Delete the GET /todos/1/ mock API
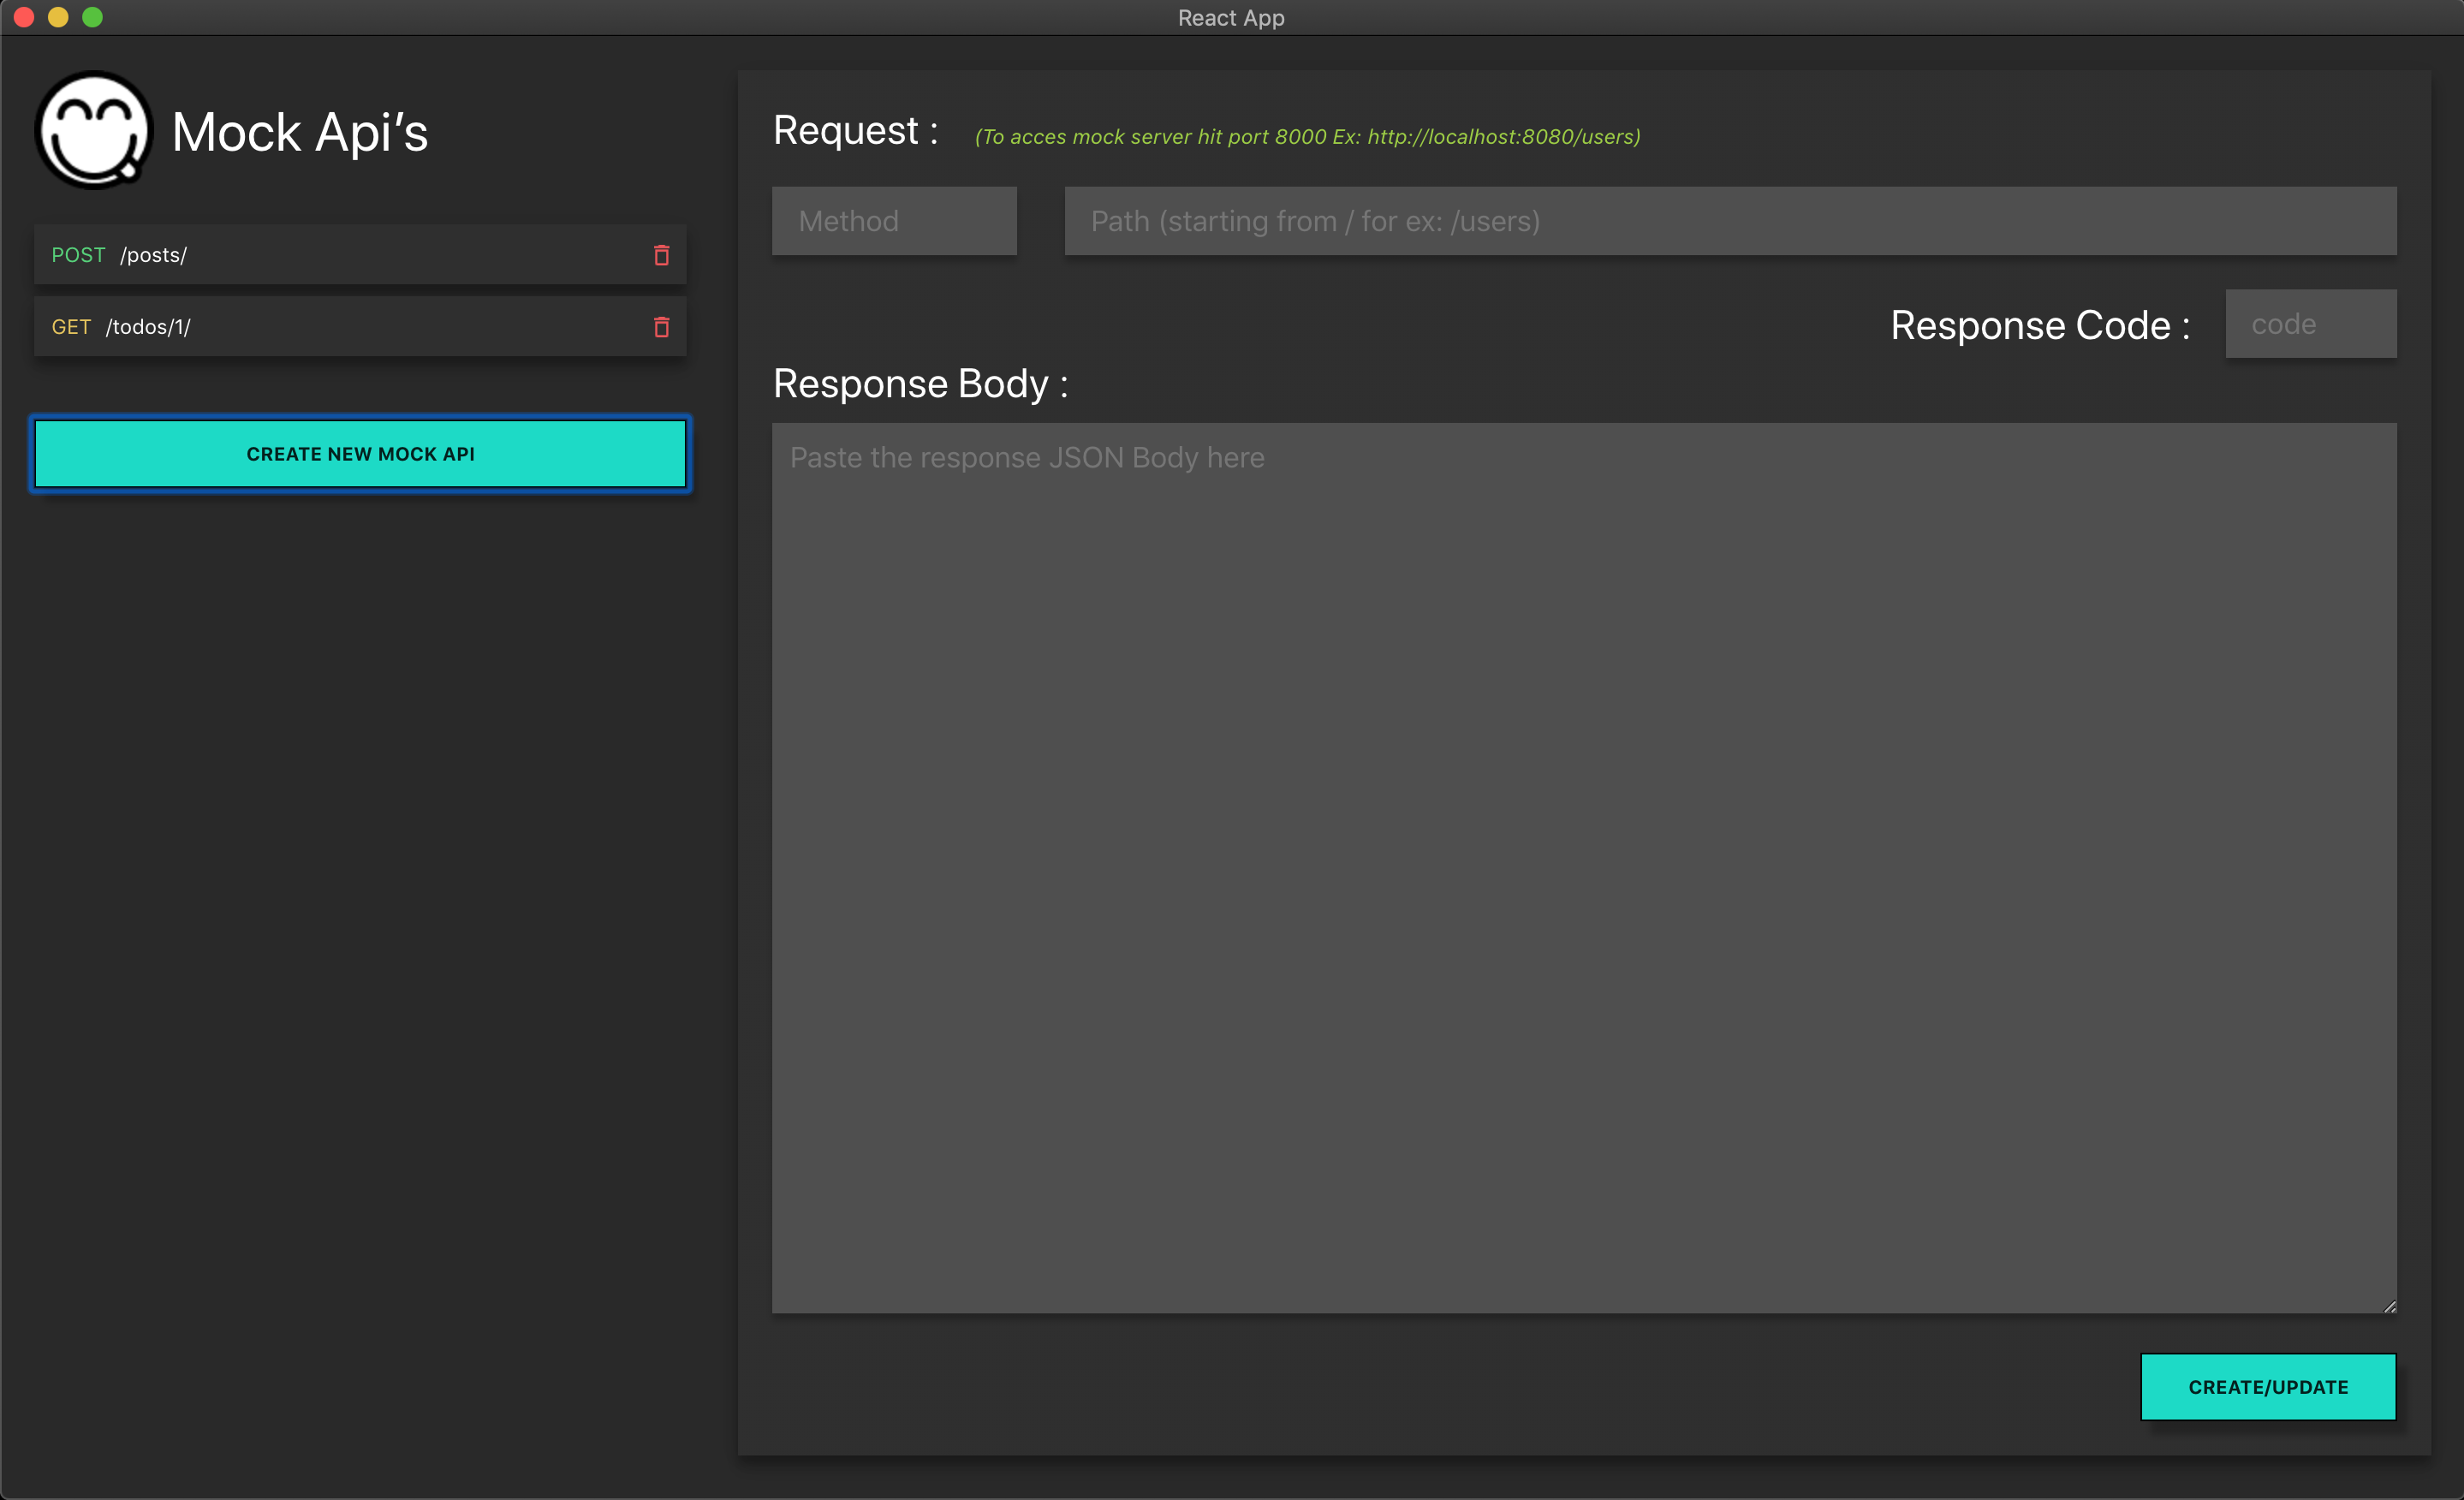The height and width of the screenshot is (1500, 2464). 661,327
